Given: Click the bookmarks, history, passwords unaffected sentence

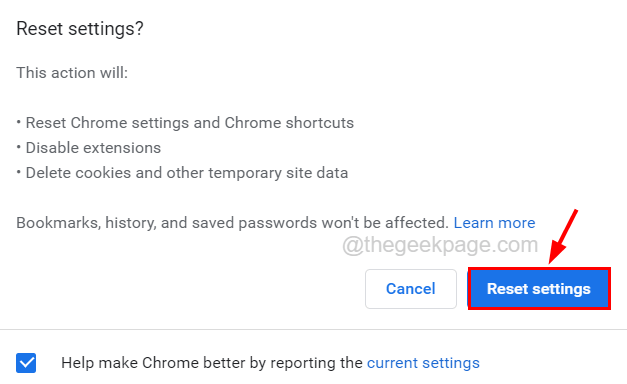Looking at the screenshot, I should [232, 223].
